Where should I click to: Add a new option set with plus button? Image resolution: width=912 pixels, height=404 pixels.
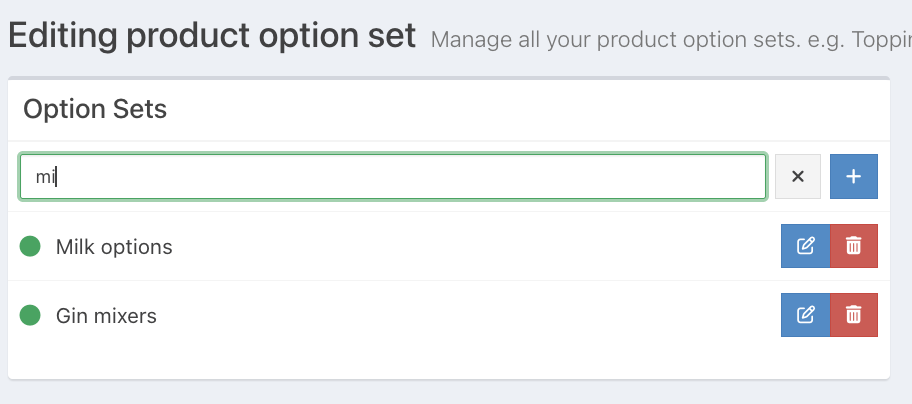point(853,176)
